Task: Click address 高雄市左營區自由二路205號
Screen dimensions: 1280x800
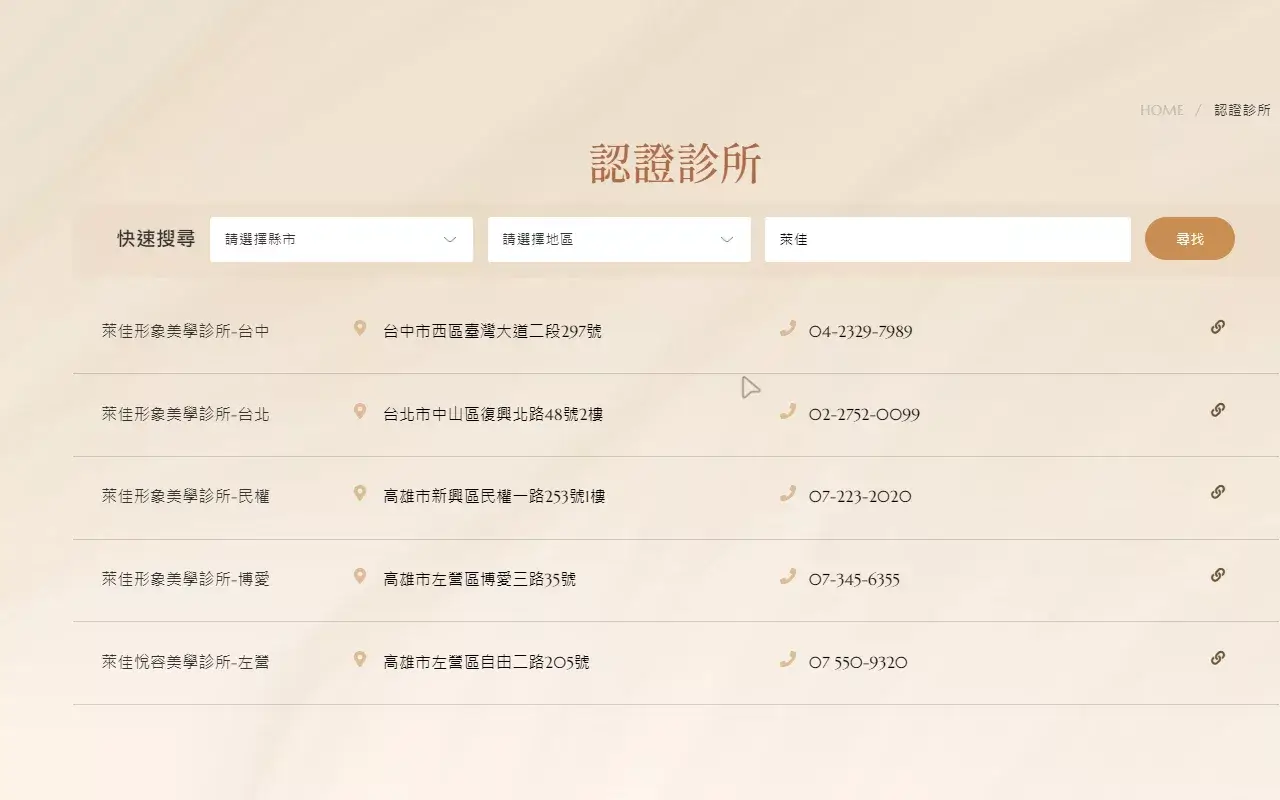Action: click(487, 662)
